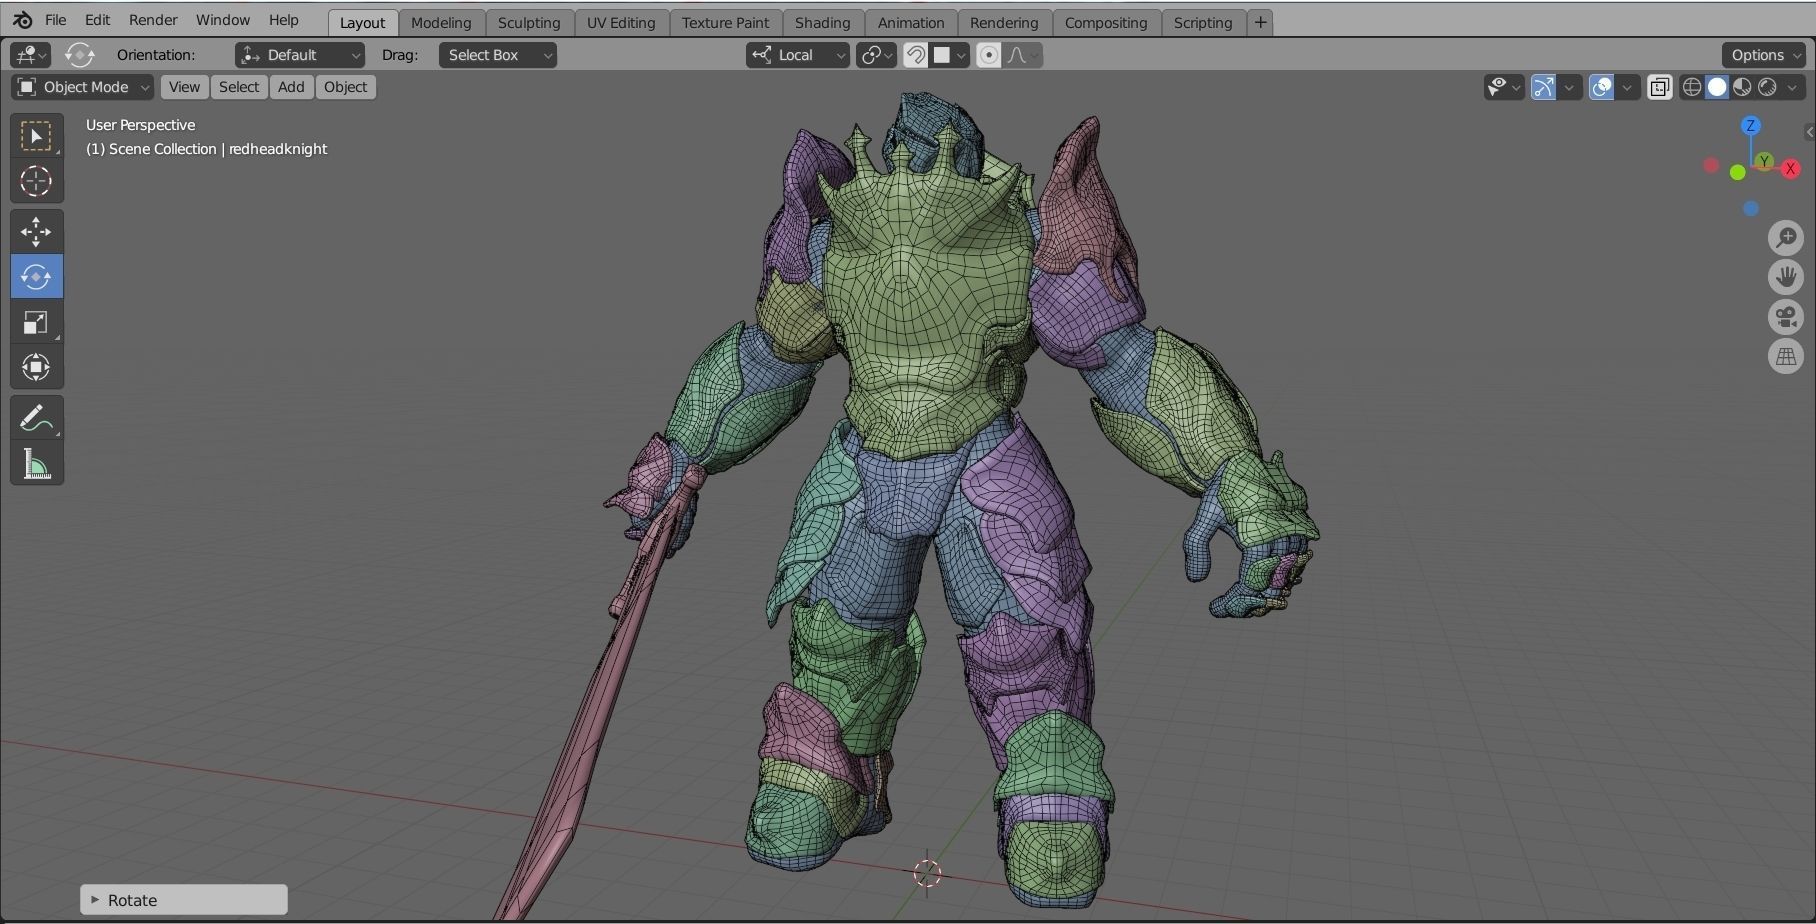Select the Move tool in the toolbar
This screenshot has height=924, width=1816.
37,231
